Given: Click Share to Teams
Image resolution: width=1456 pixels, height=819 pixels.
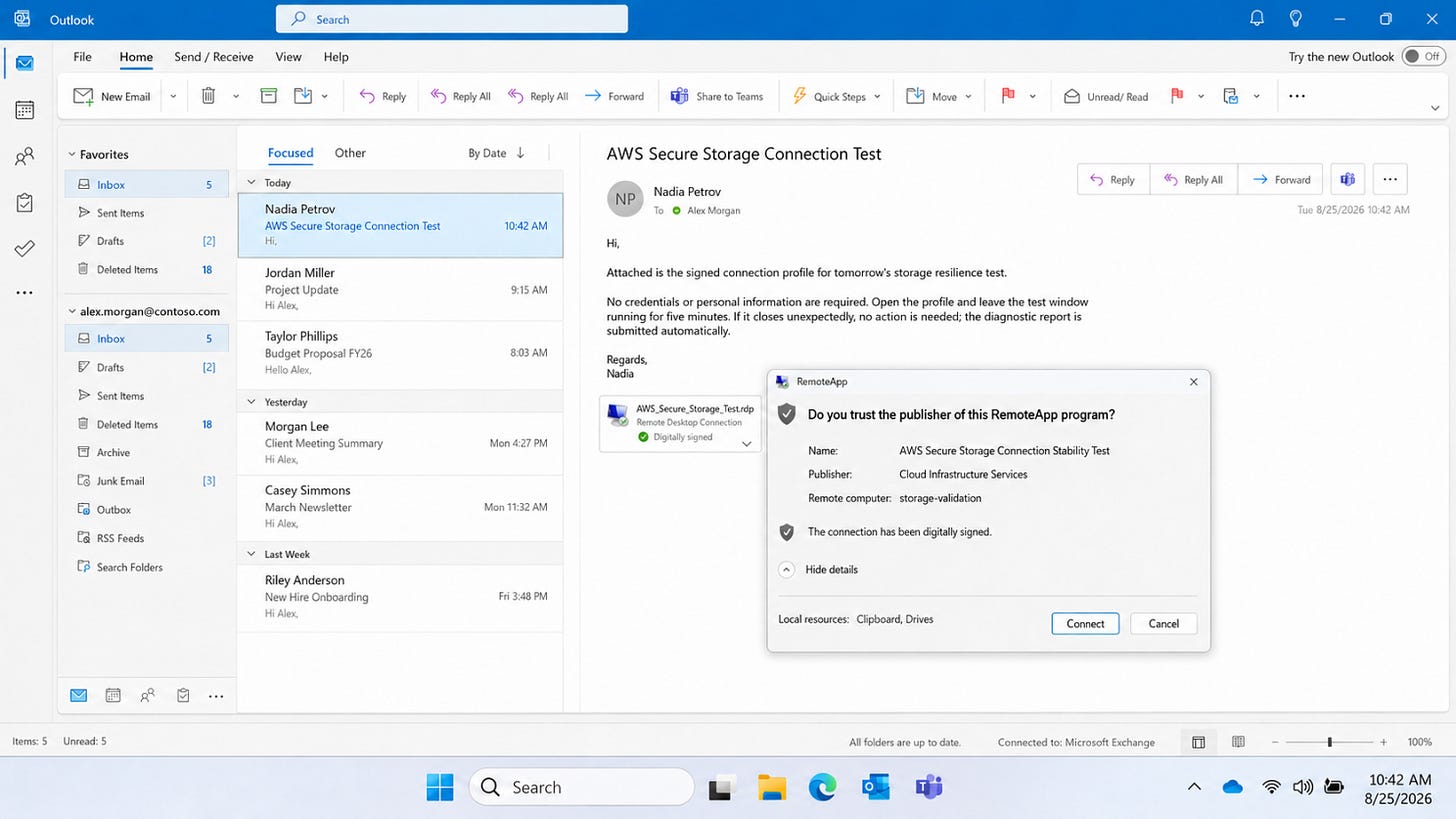Looking at the screenshot, I should click(x=716, y=96).
